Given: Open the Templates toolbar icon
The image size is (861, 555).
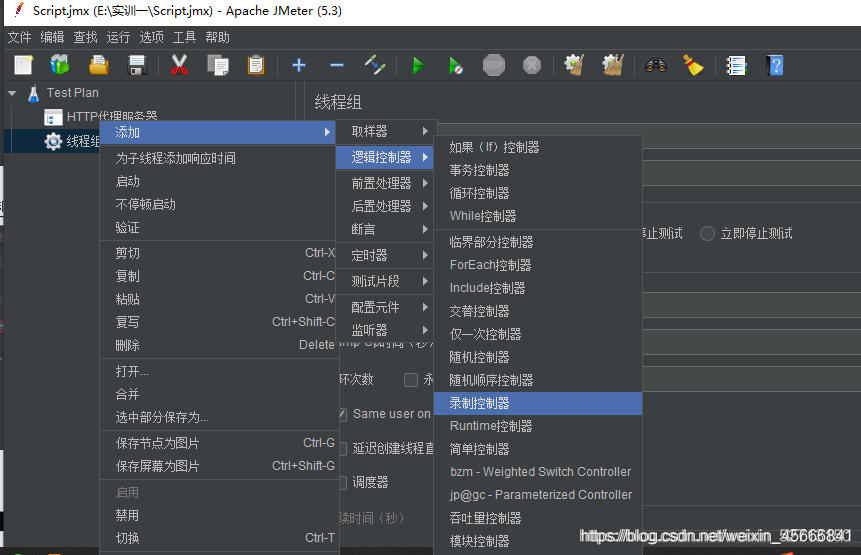Looking at the screenshot, I should (60, 65).
